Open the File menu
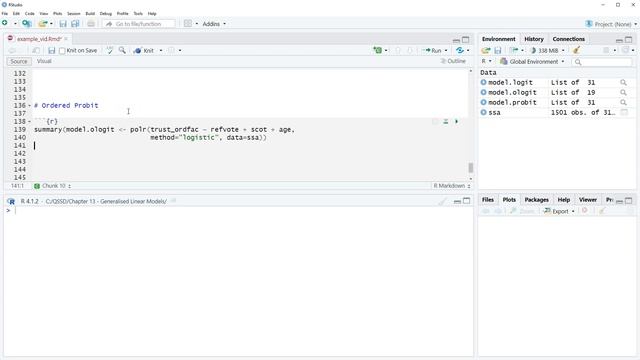 4,13
